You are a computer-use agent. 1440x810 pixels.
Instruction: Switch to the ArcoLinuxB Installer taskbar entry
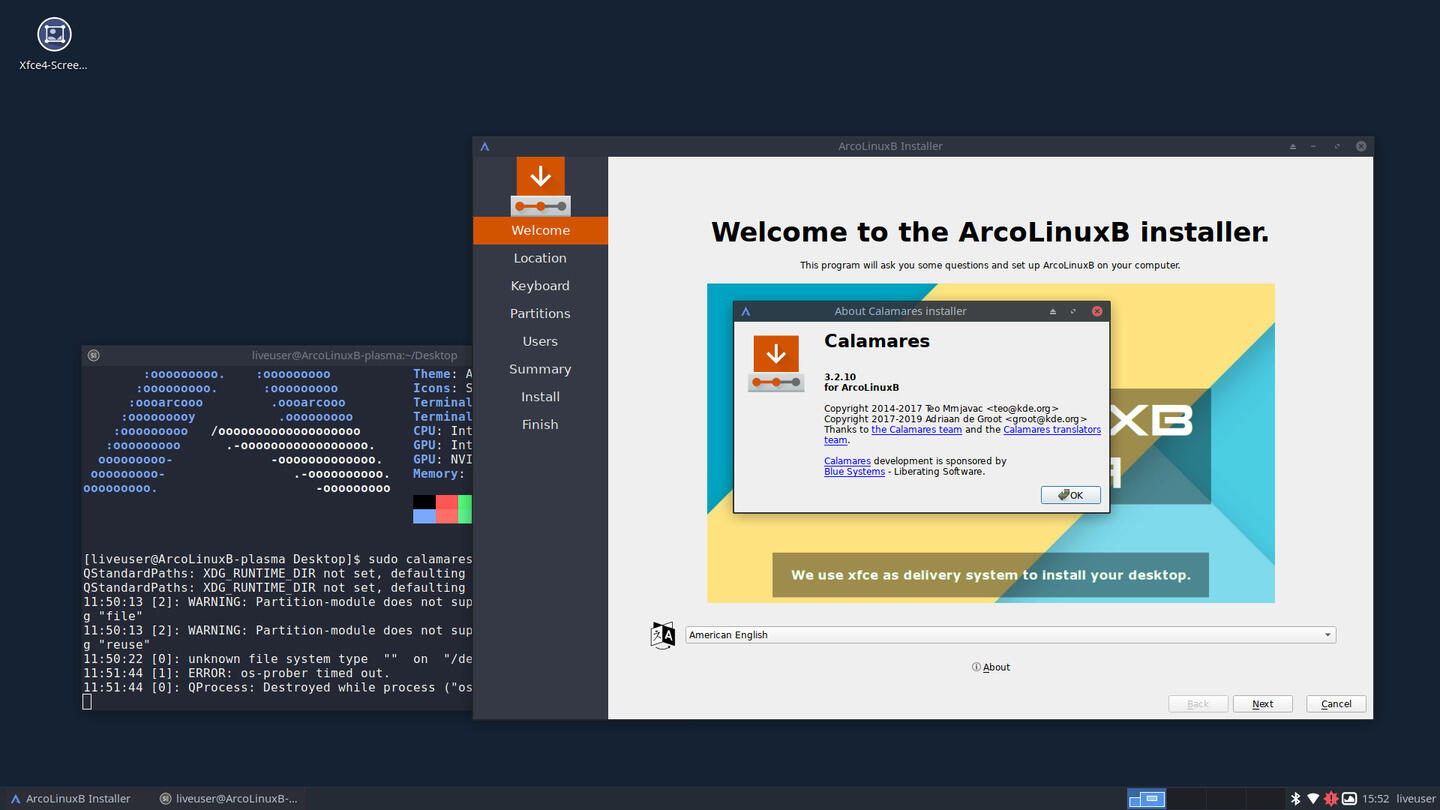71,799
